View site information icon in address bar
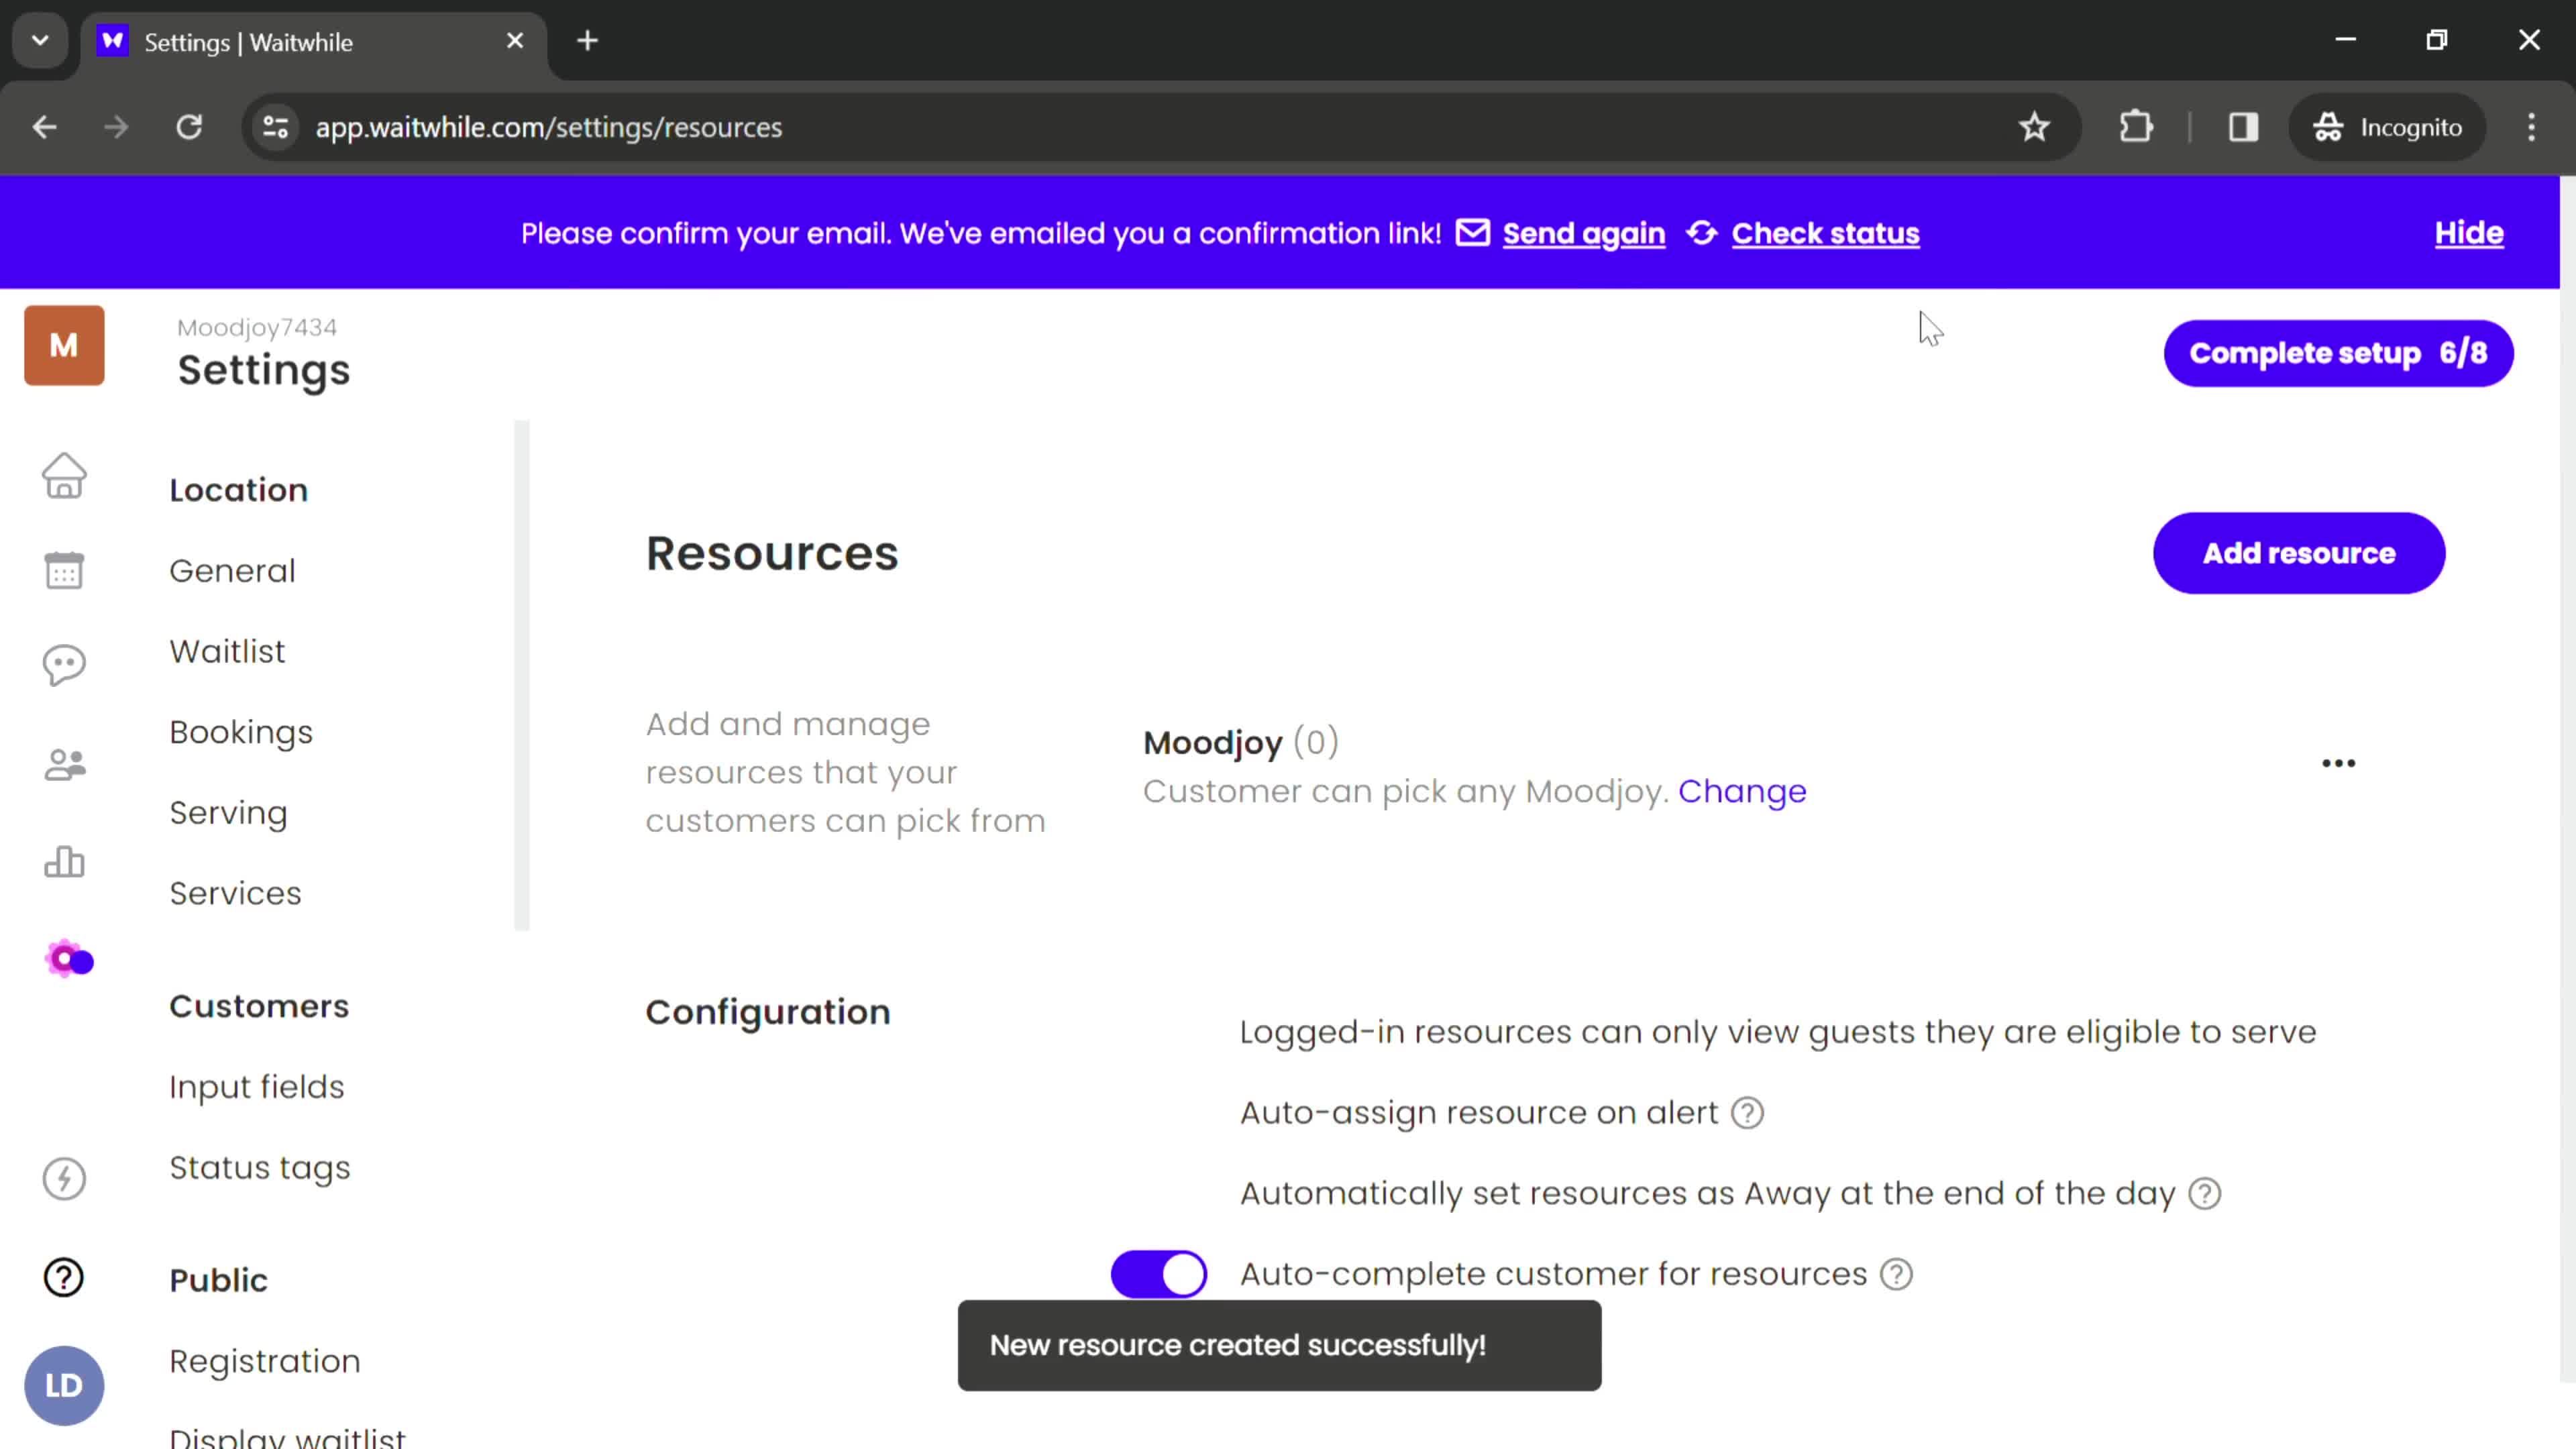This screenshot has height=1449, width=2576. point(276,127)
